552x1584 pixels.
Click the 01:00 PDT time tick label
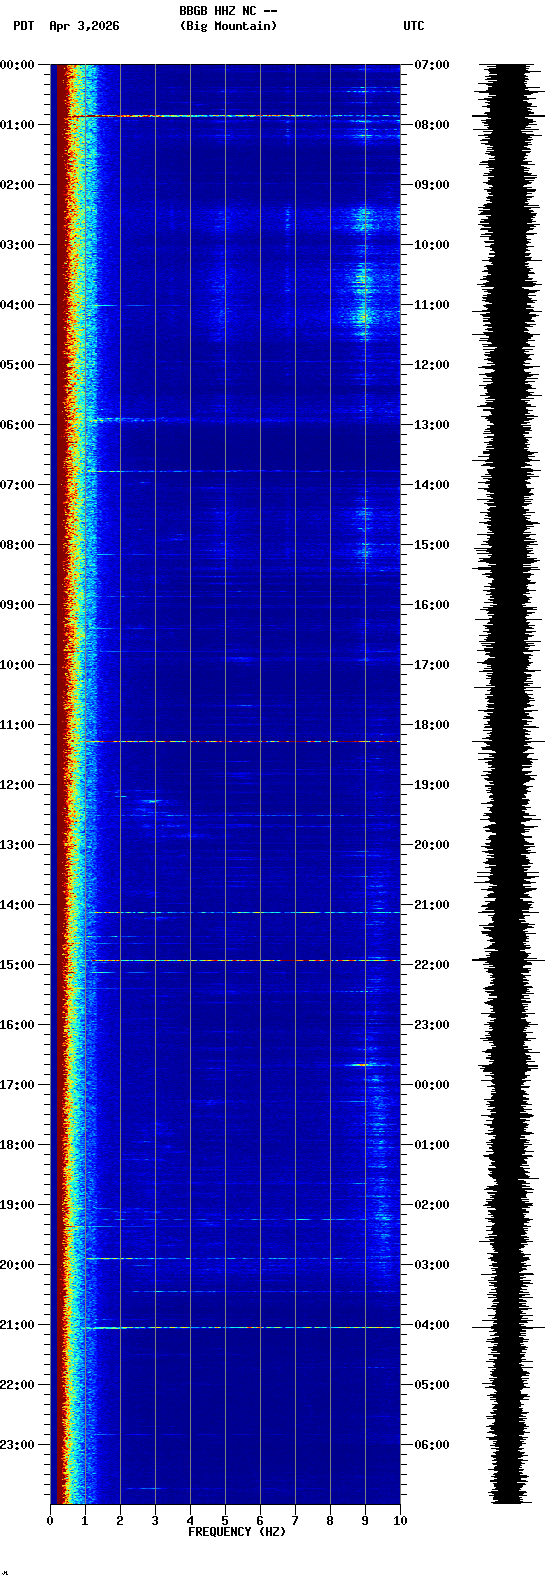coord(17,125)
